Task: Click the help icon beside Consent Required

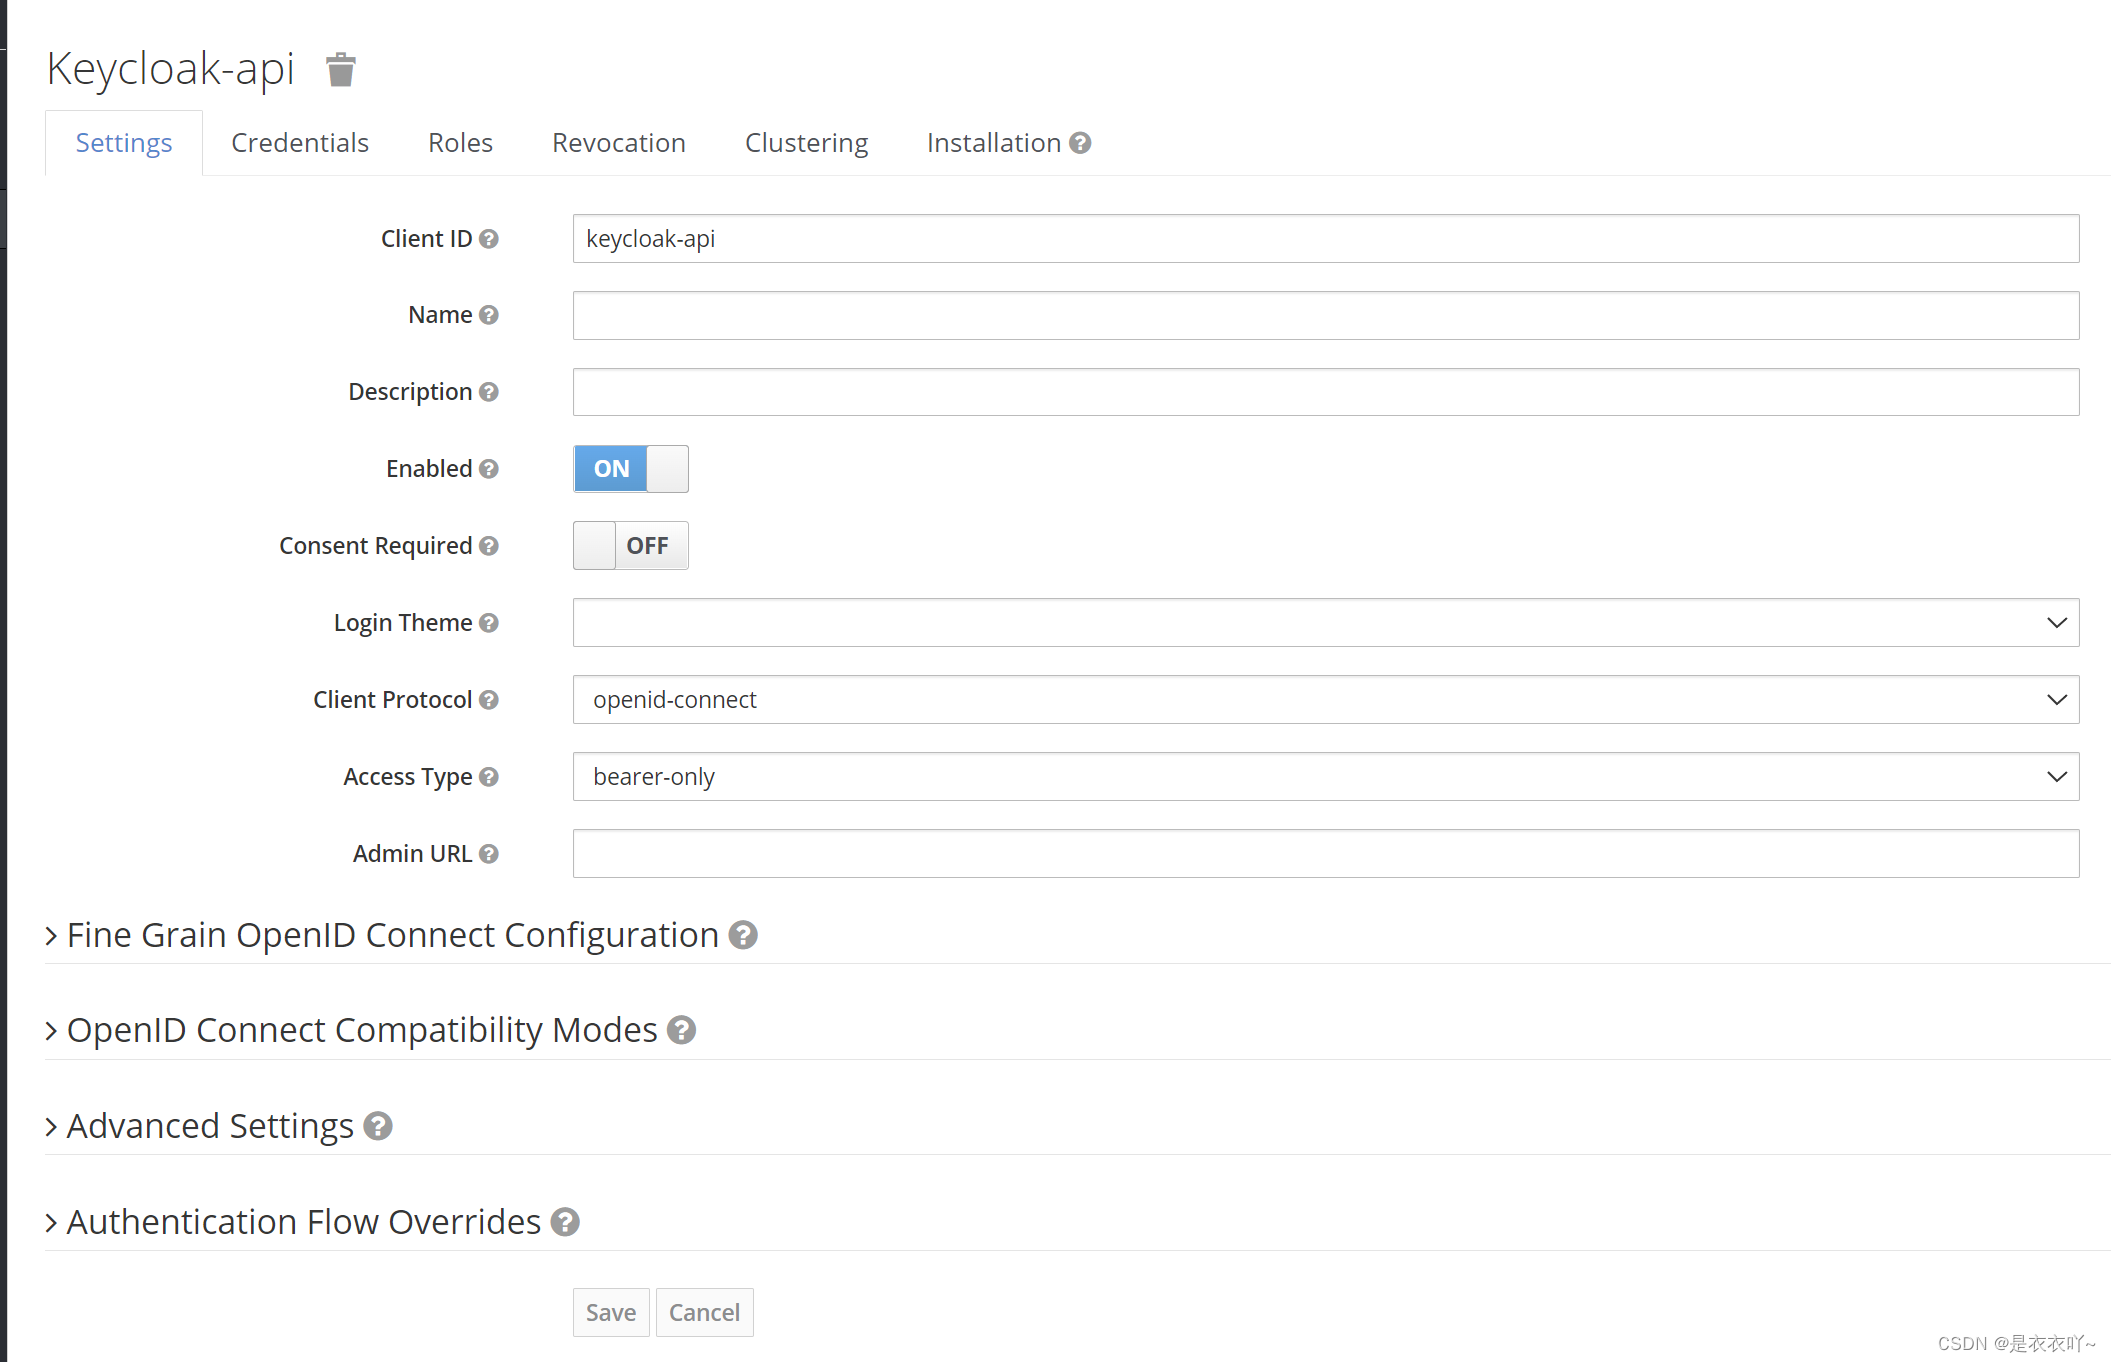Action: (488, 546)
